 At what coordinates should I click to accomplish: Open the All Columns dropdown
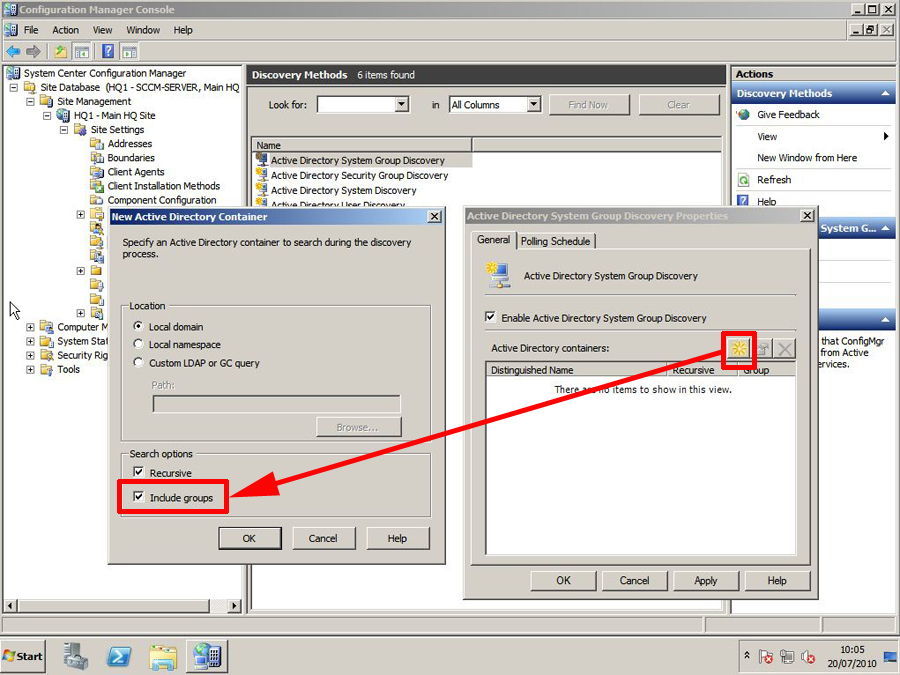534,104
